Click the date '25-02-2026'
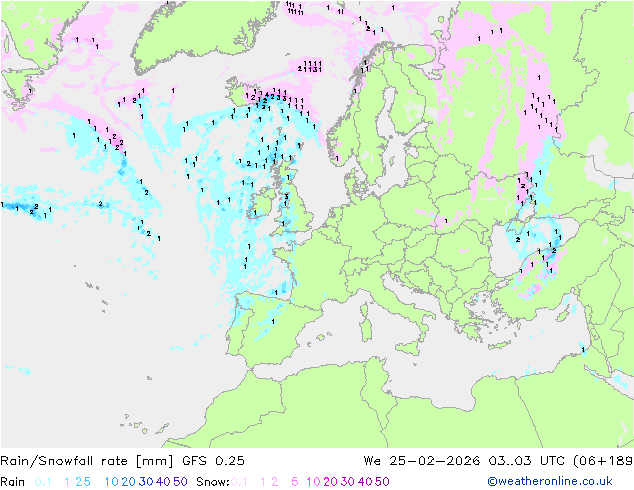The width and height of the screenshot is (634, 490). (435, 461)
